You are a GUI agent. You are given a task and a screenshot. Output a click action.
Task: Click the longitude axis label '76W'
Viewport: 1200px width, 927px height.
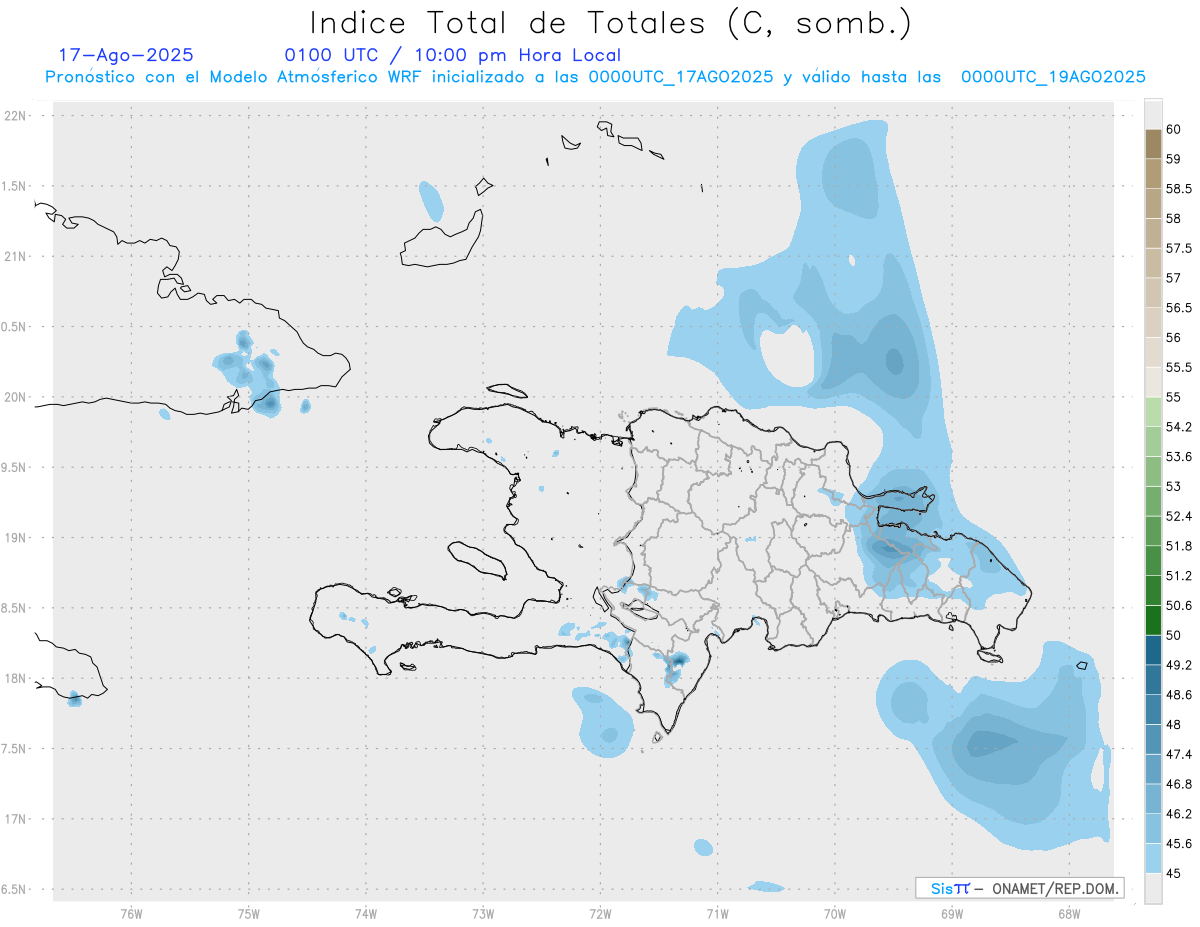coord(131,913)
